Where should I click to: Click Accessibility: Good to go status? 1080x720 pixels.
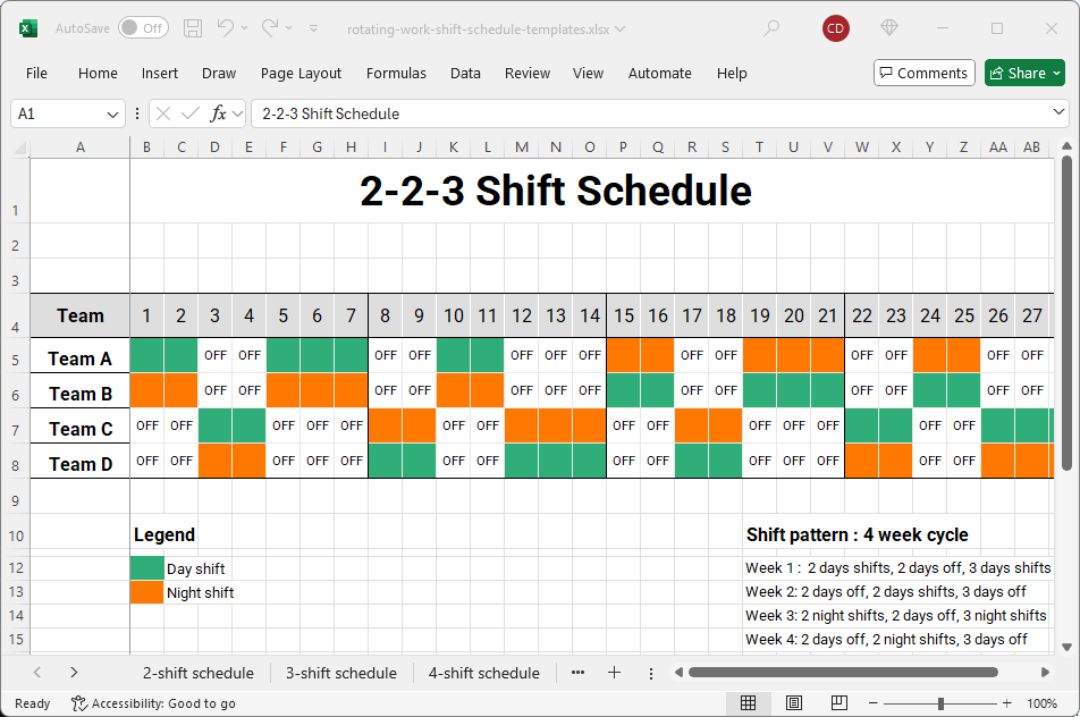[x=153, y=703]
